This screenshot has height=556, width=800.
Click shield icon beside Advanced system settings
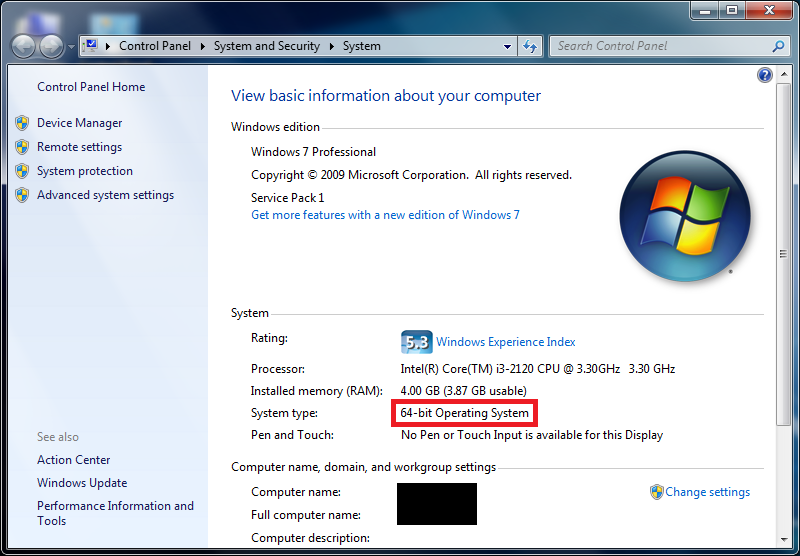[22, 195]
